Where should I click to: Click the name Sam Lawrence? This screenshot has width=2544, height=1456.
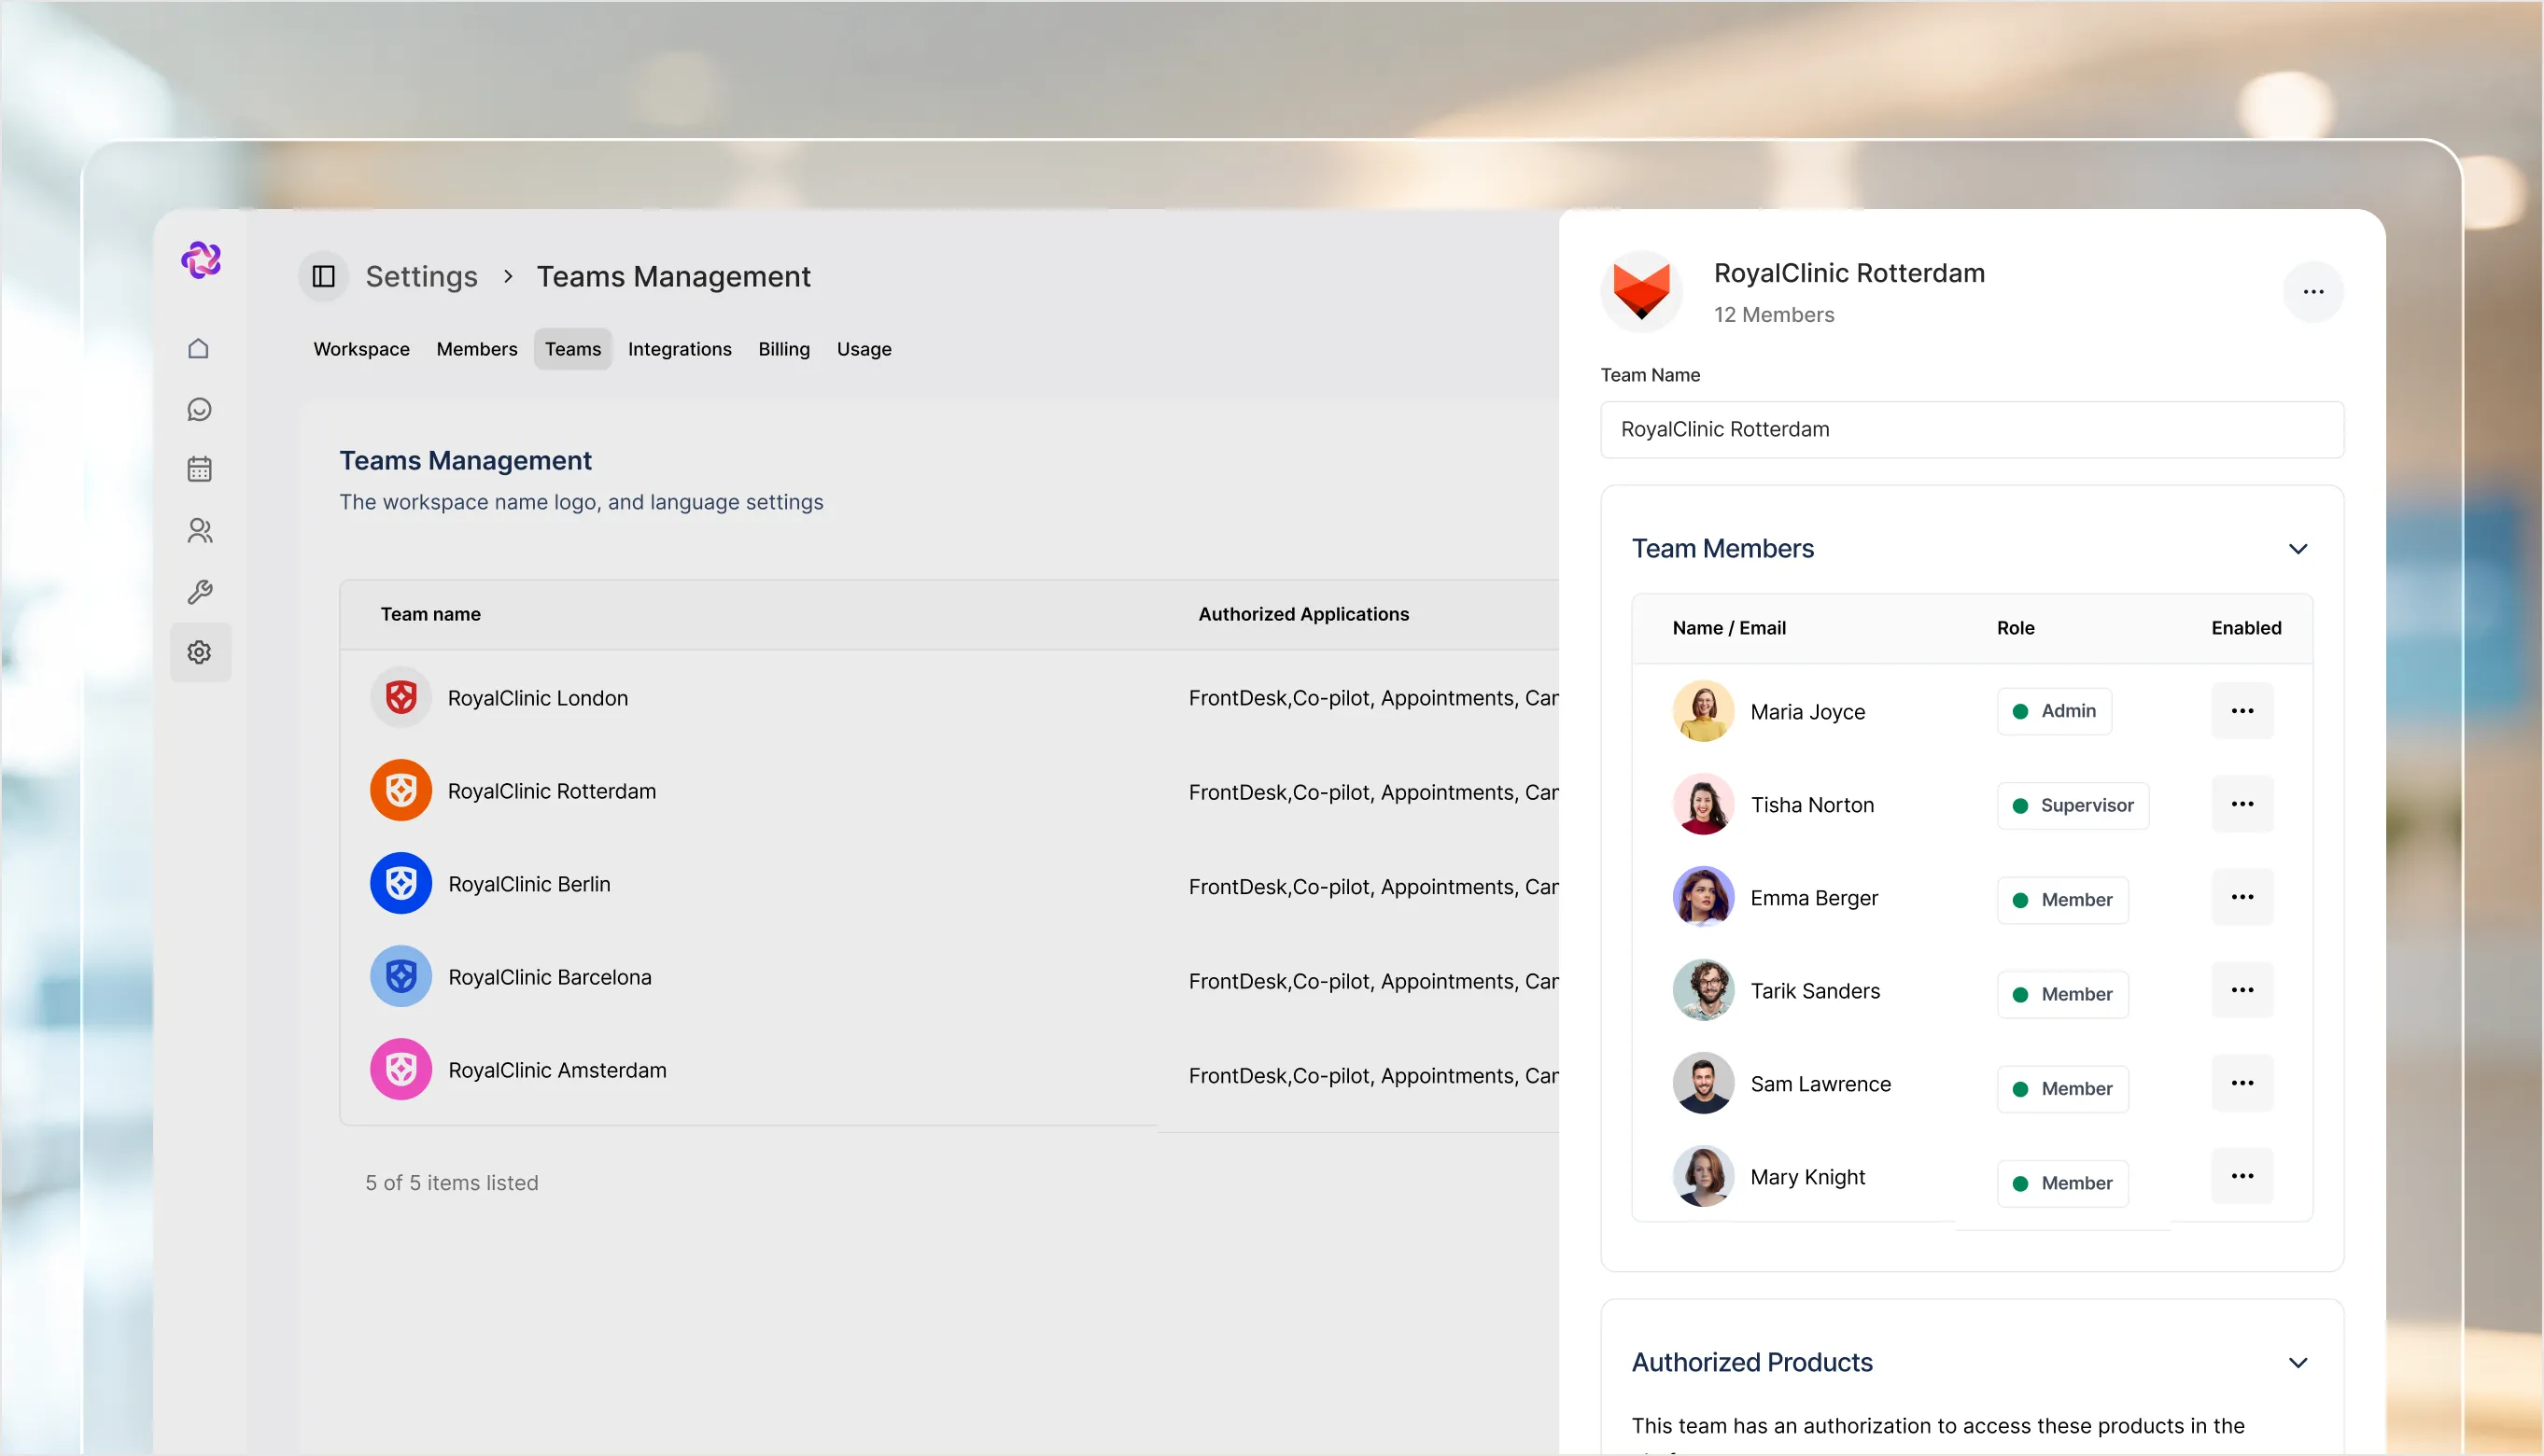pyautogui.click(x=1820, y=1084)
